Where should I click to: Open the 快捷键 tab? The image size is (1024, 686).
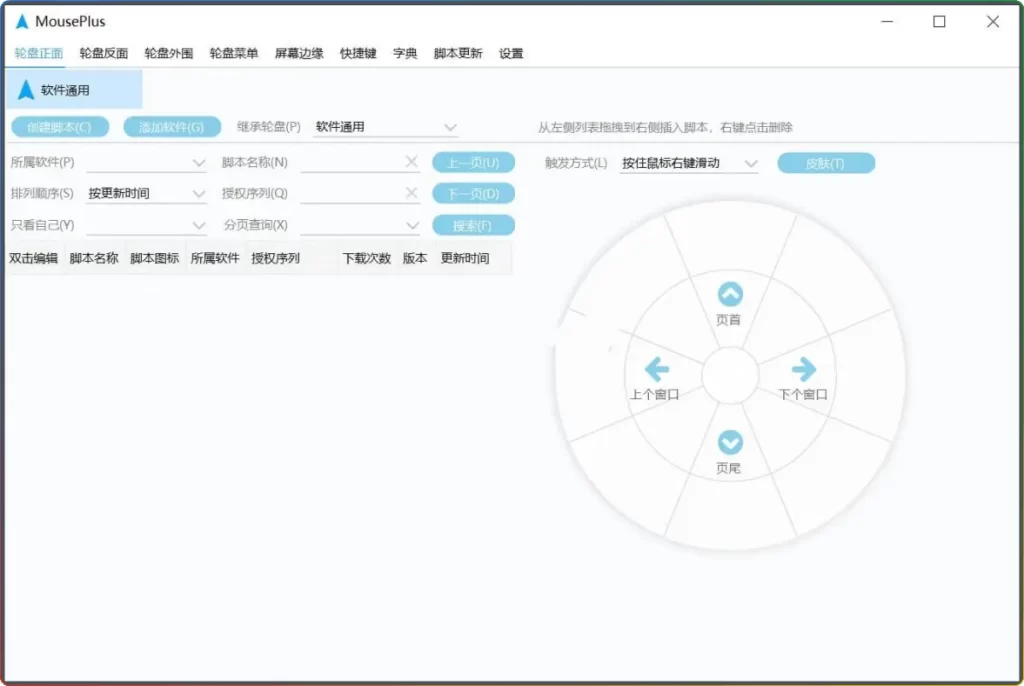(x=358, y=53)
